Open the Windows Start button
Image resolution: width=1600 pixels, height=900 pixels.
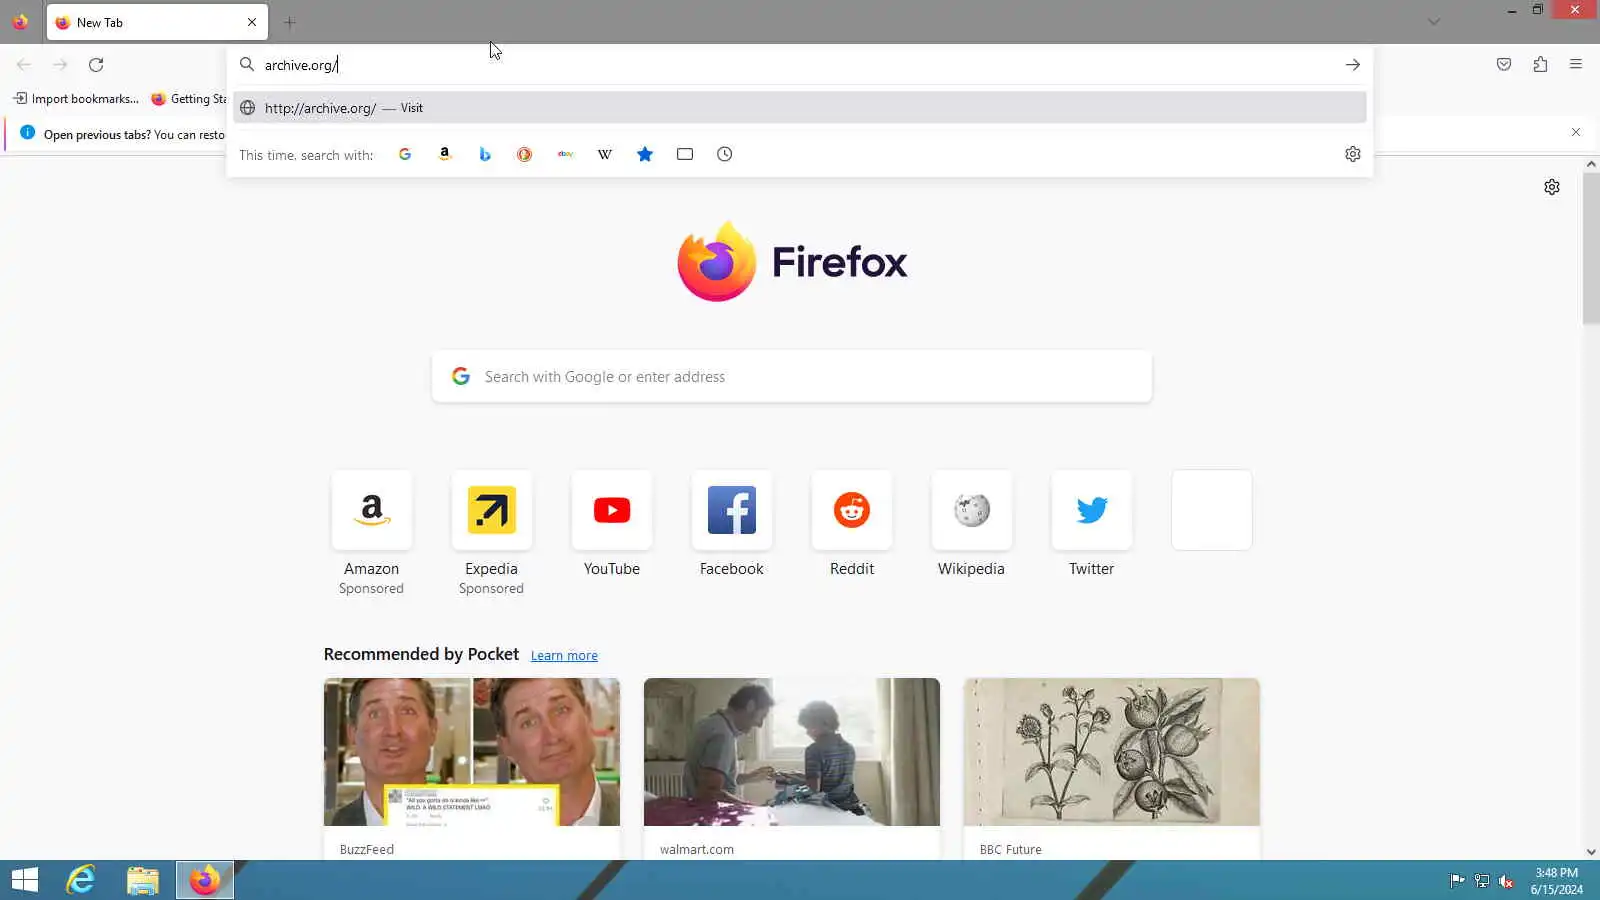pyautogui.click(x=25, y=880)
